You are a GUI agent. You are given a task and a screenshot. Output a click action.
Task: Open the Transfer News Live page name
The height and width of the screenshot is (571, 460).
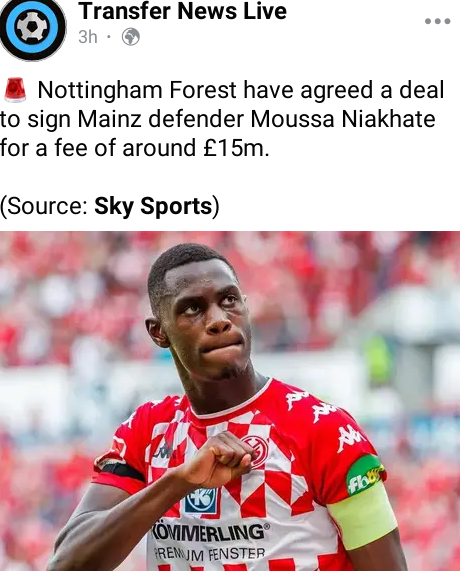[x=182, y=11]
